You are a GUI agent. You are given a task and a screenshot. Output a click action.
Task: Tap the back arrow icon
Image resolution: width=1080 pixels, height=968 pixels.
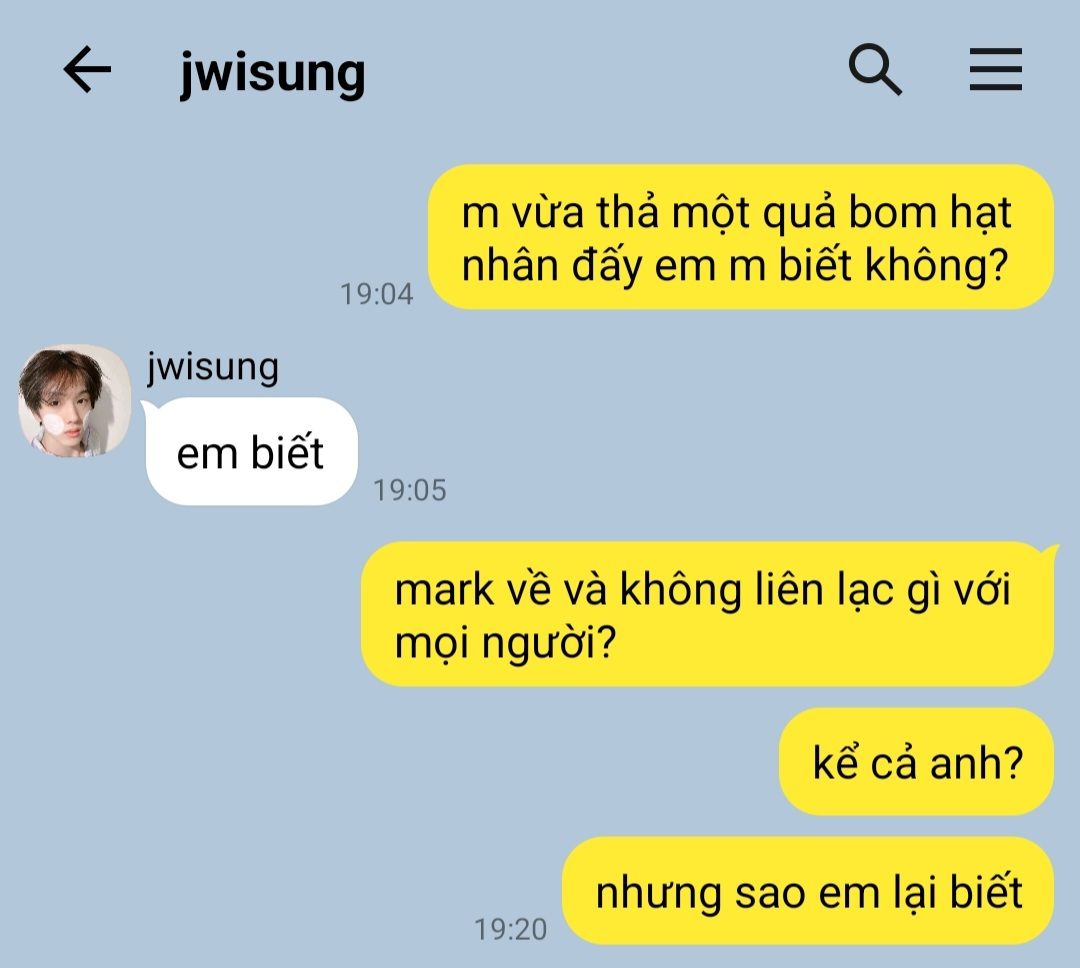(x=87, y=70)
